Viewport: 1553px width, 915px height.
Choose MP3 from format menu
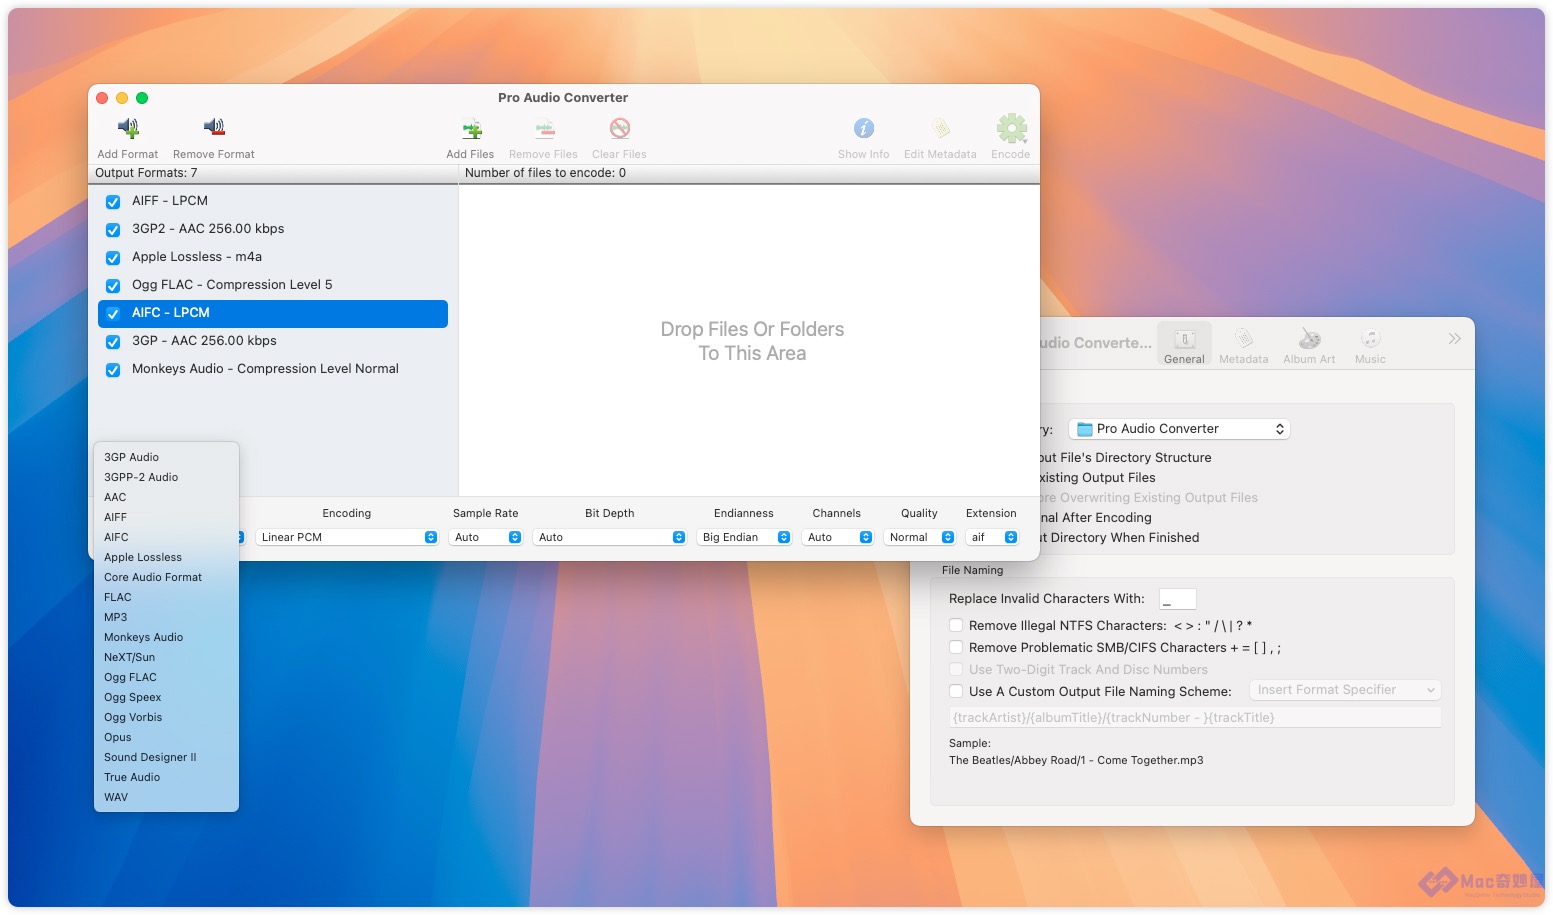click(x=166, y=617)
